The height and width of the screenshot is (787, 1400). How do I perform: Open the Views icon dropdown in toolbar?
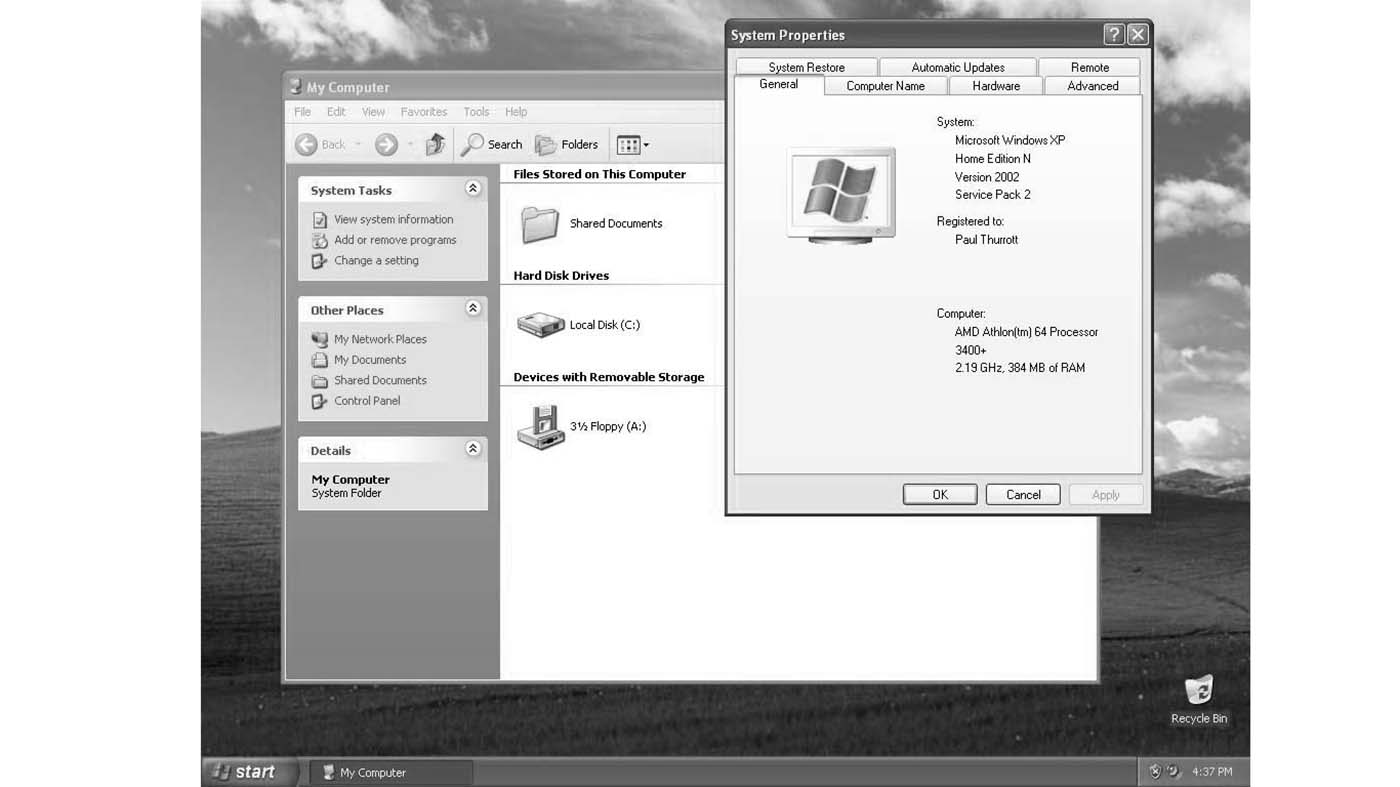(x=633, y=145)
